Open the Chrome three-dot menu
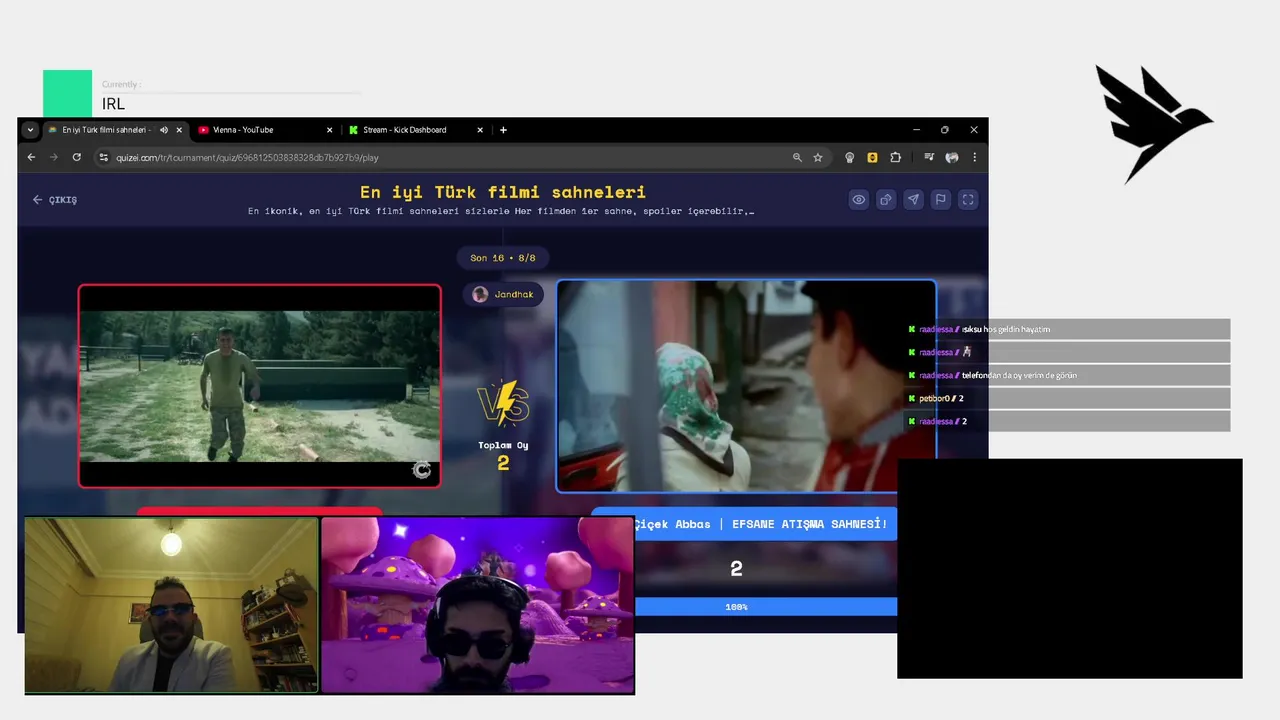1280x720 pixels. [974, 157]
